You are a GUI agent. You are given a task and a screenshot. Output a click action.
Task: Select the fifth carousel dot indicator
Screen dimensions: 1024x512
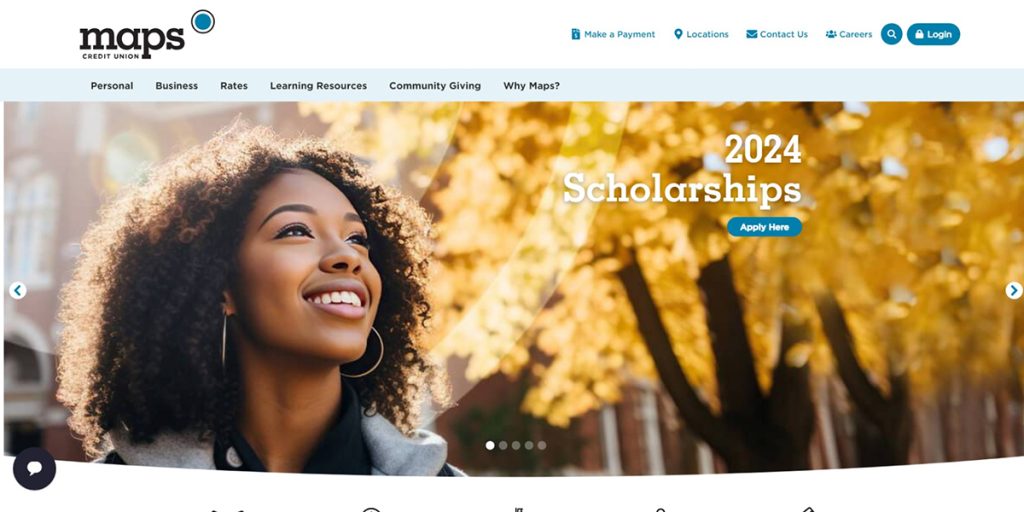tap(541, 445)
